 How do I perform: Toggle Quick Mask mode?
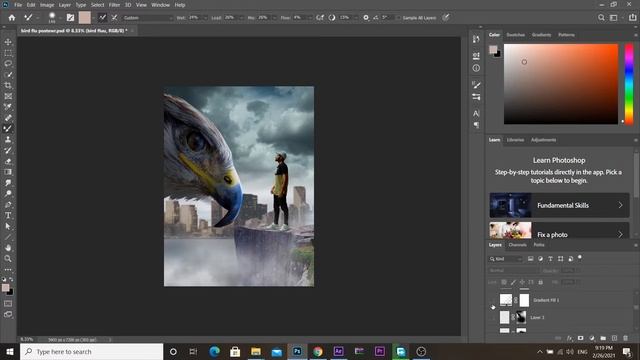pyautogui.click(x=8, y=303)
